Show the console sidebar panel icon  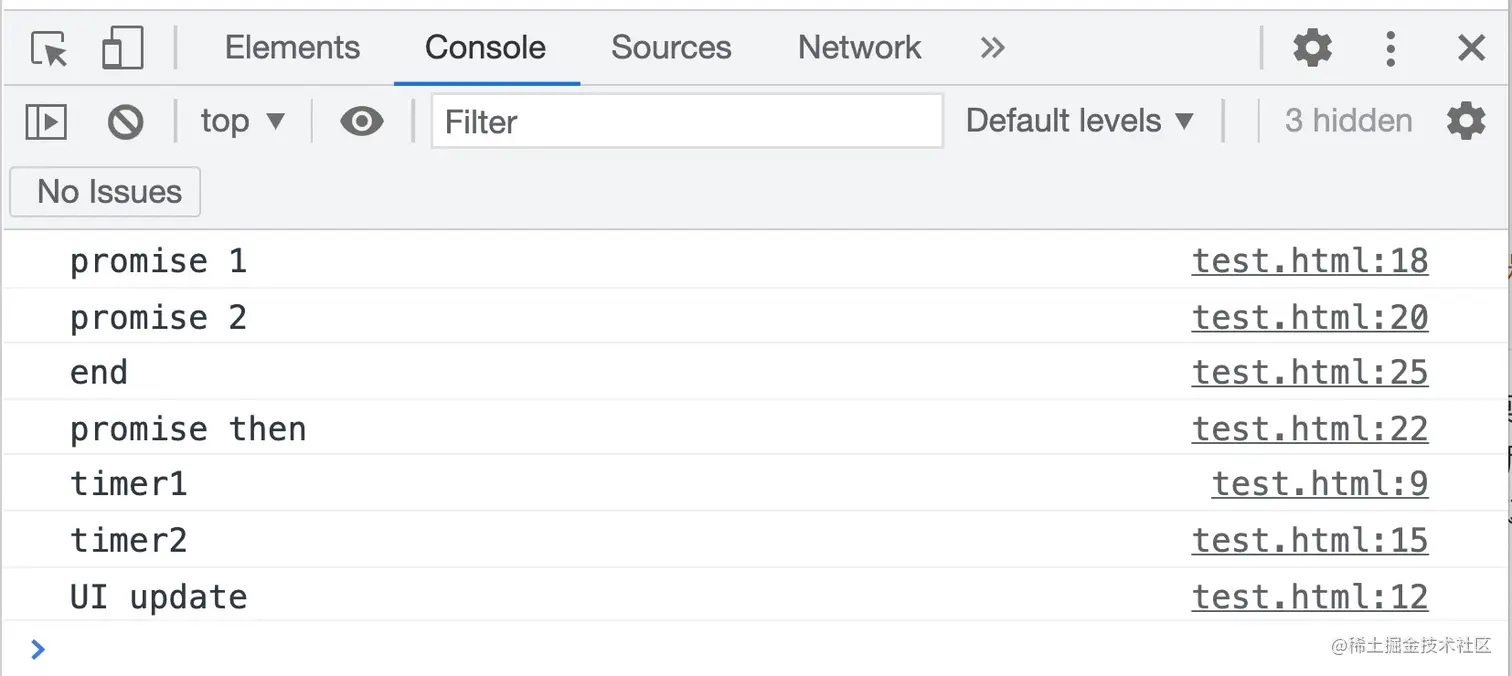(46, 122)
